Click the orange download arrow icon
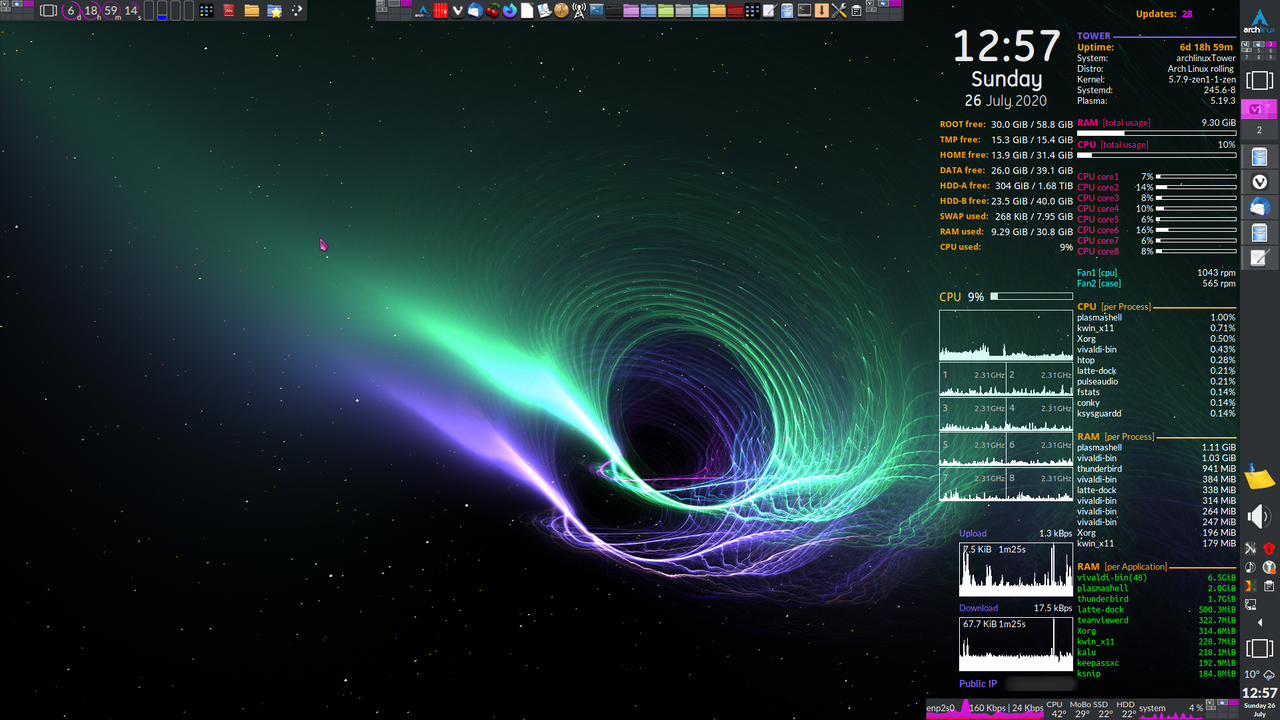 (821, 11)
